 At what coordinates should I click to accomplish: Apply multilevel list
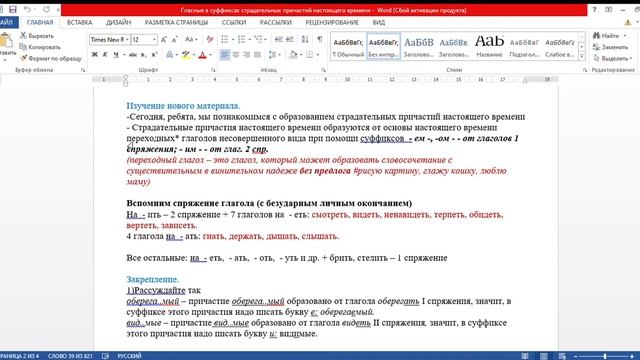point(258,40)
